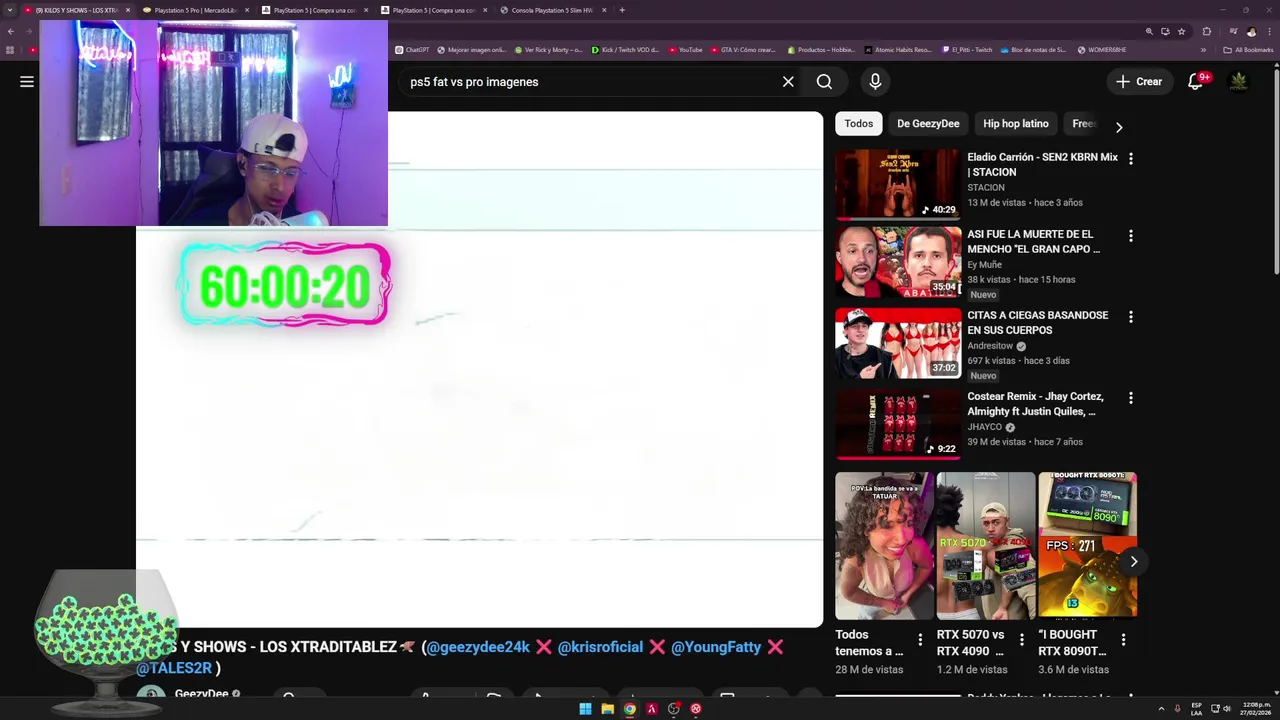This screenshot has height=720, width=1280.
Task: Open the El Mencho video thumbnail
Action: [898, 262]
